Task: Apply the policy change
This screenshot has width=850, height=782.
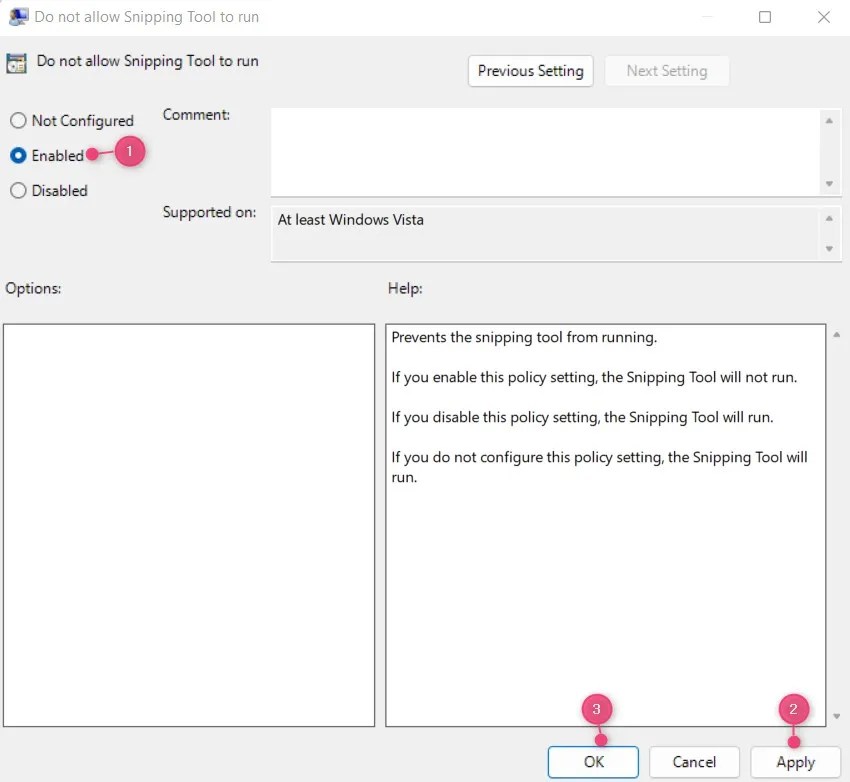Action: 795,762
